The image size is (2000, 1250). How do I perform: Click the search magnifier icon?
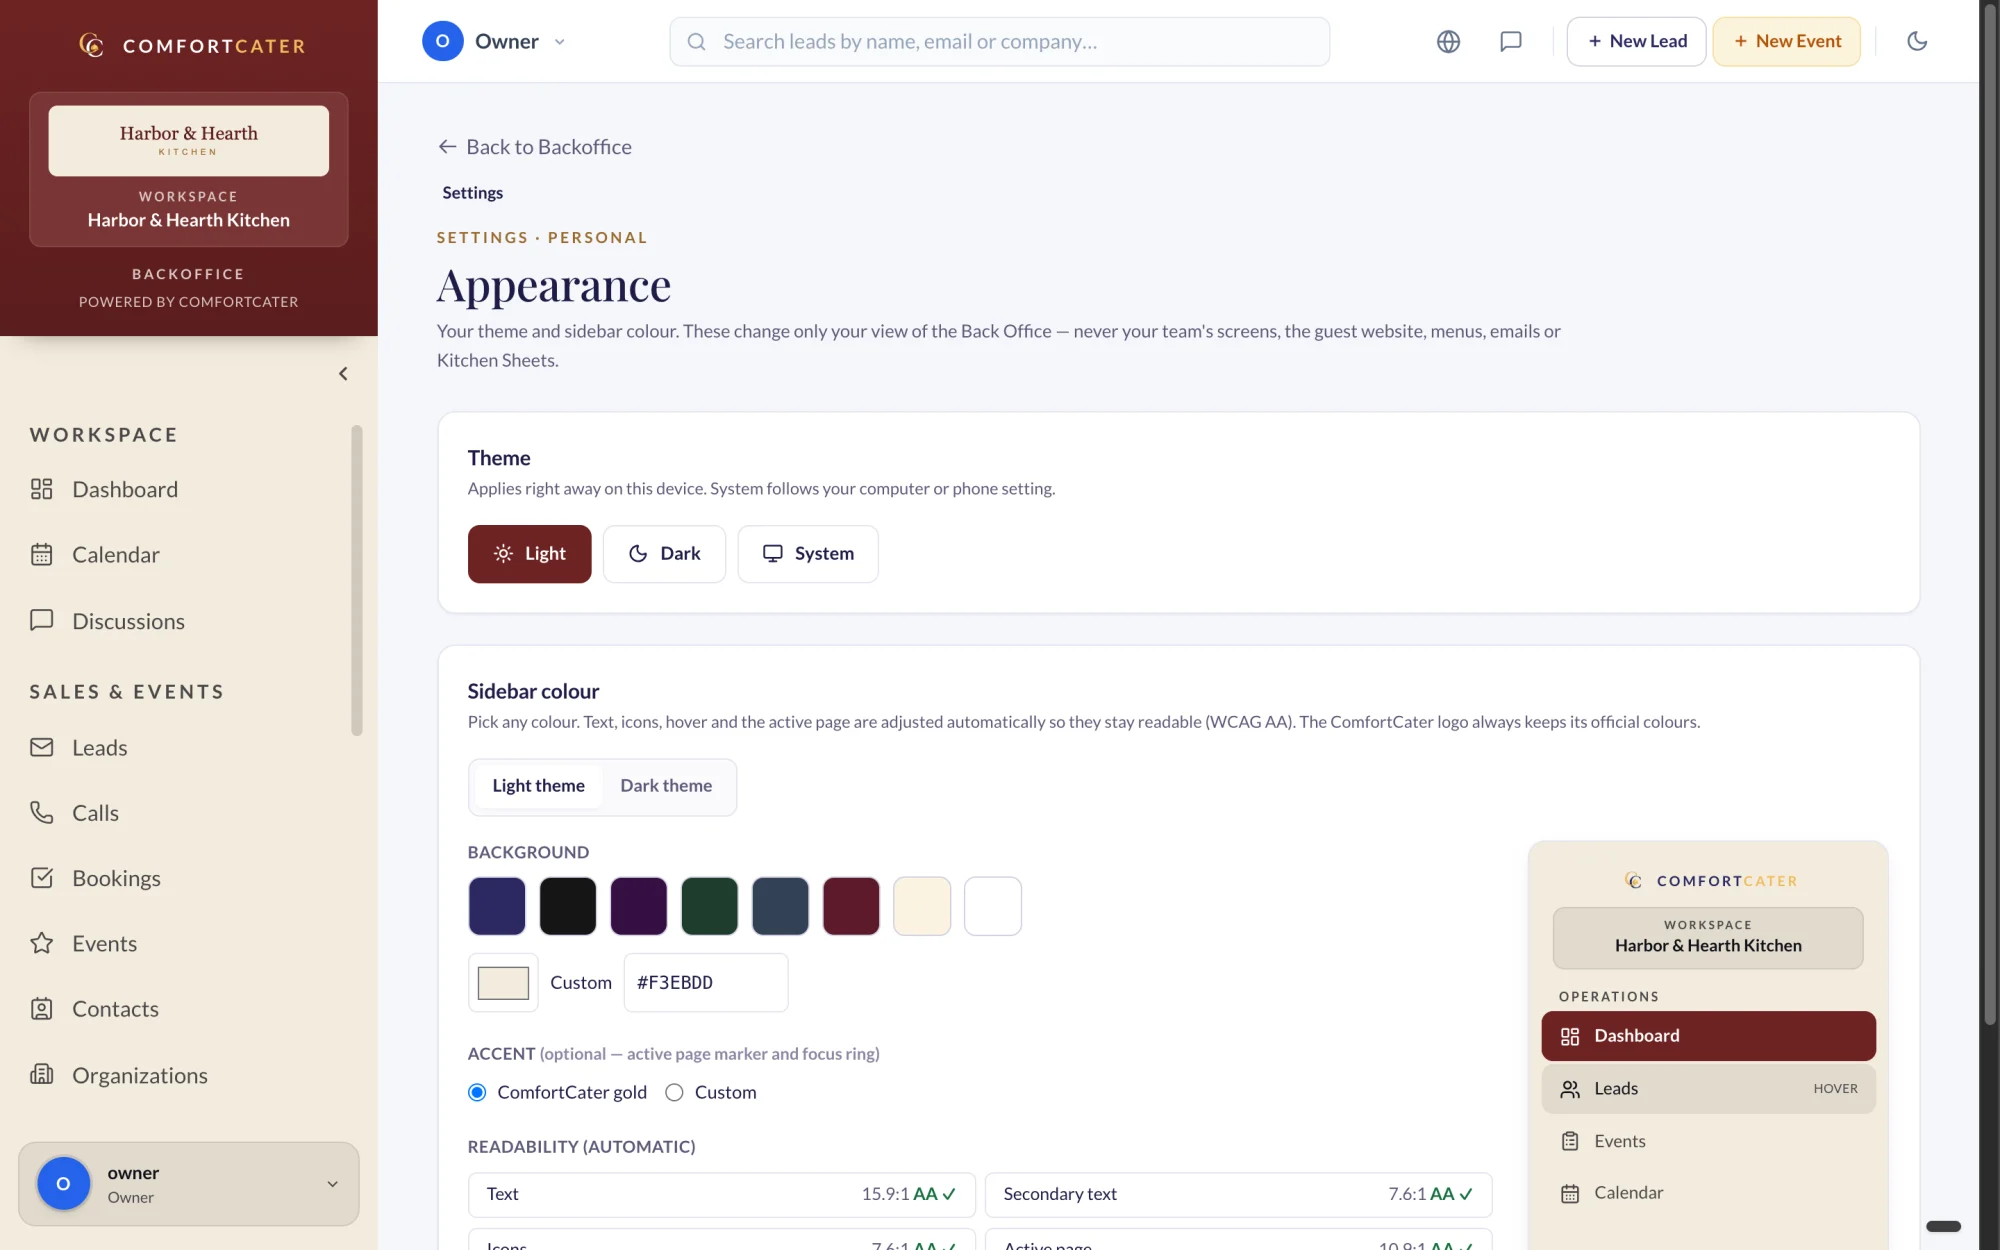[x=697, y=41]
